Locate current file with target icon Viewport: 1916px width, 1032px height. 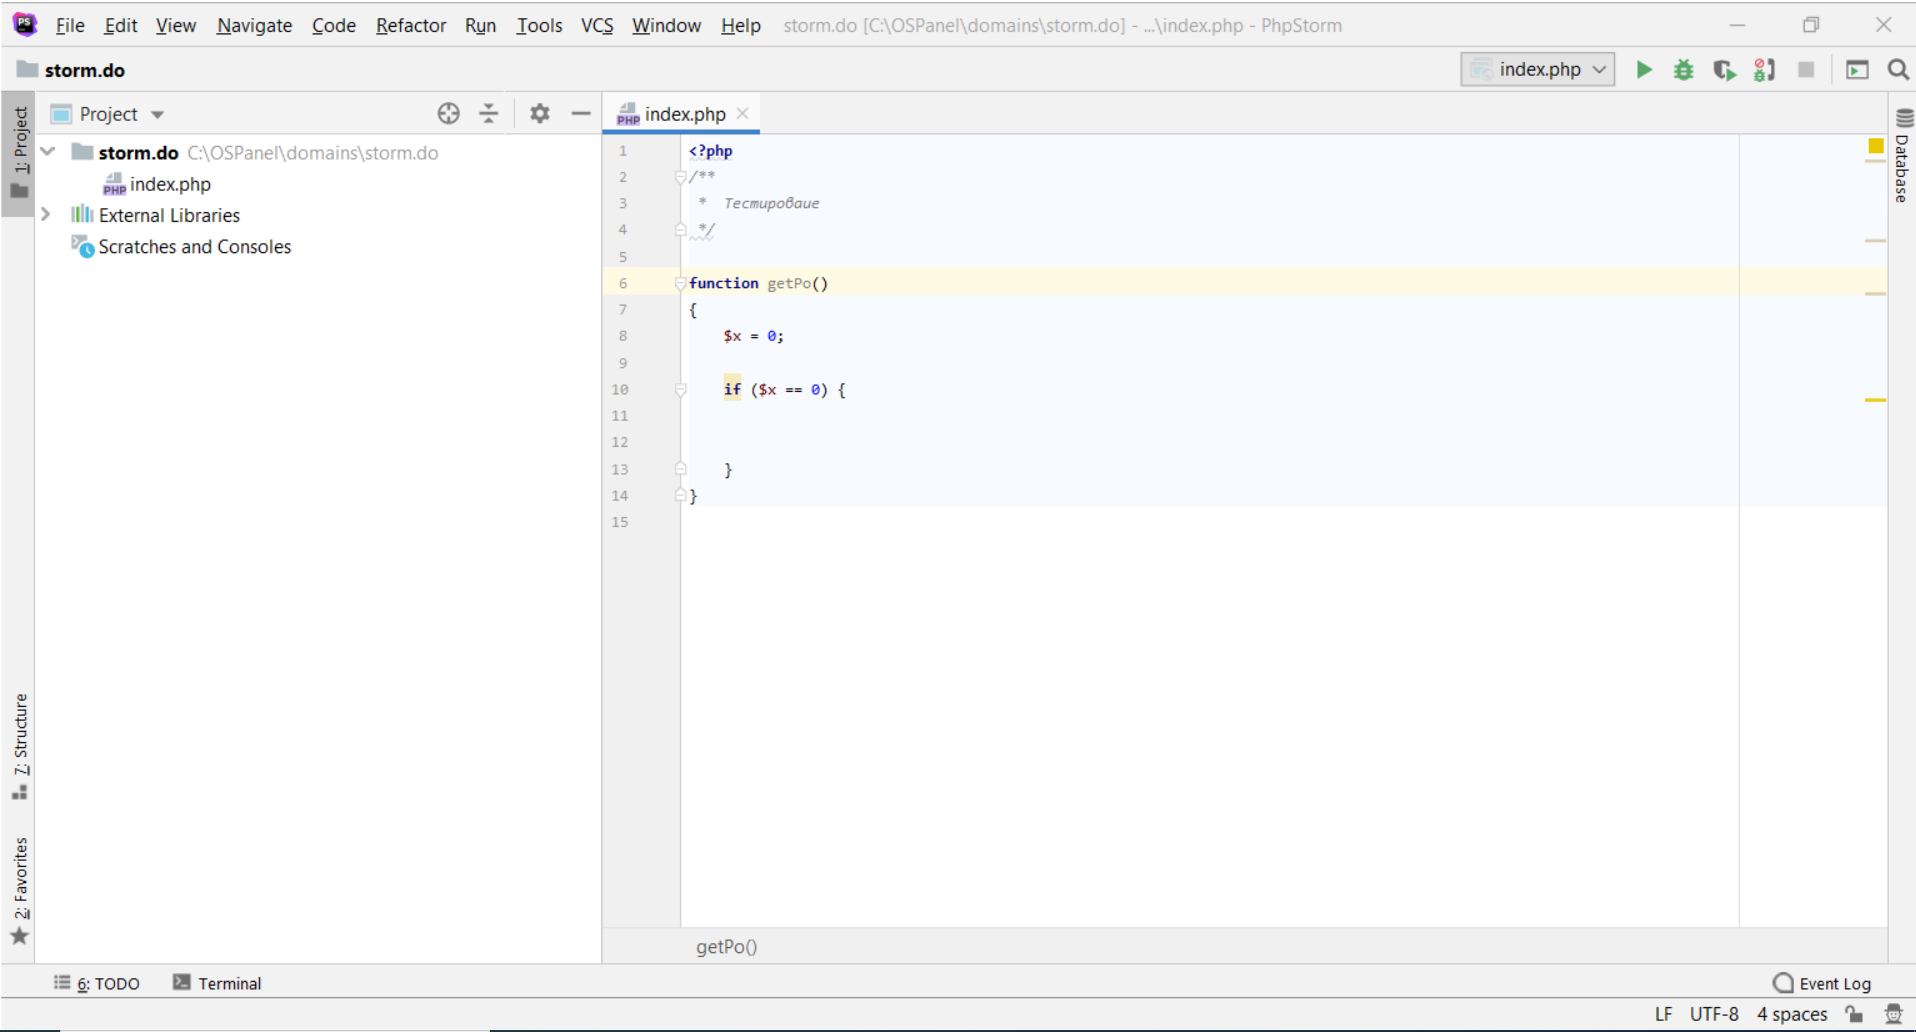[x=448, y=114]
